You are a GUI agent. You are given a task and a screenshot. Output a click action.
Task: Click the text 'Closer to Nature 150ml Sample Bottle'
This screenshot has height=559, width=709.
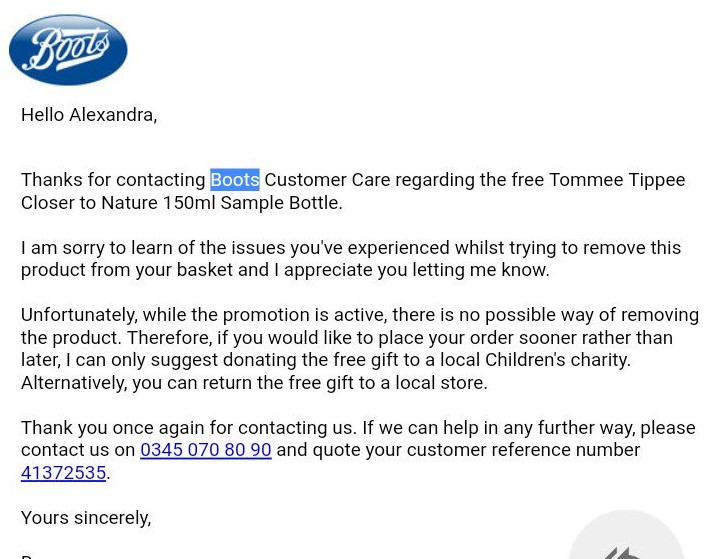coord(180,203)
